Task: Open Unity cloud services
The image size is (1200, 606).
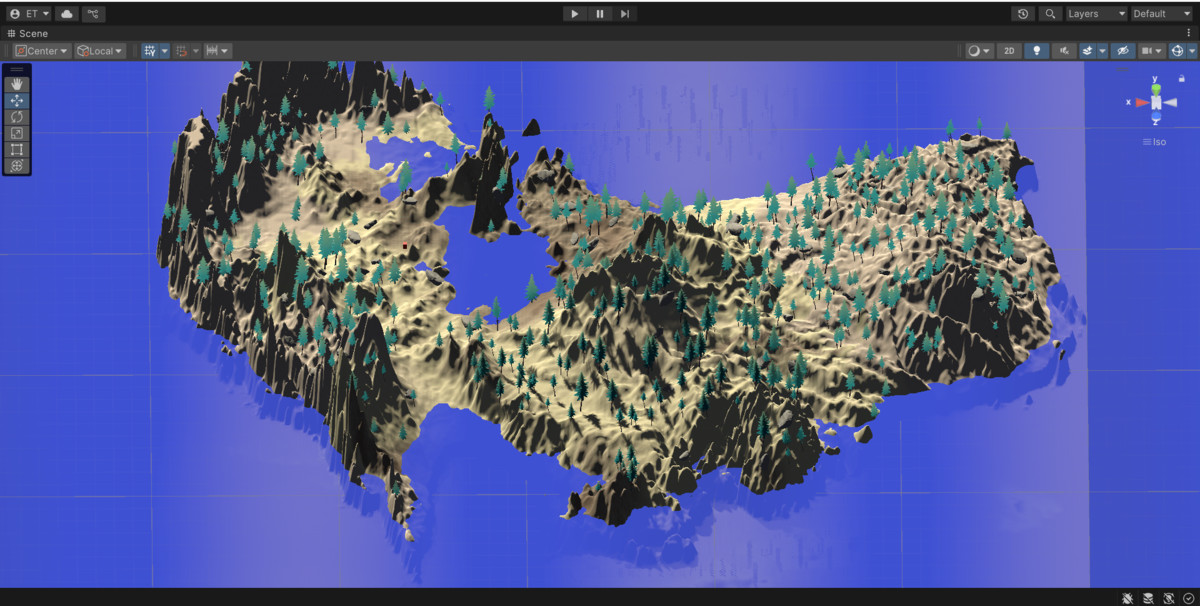Action: point(67,14)
